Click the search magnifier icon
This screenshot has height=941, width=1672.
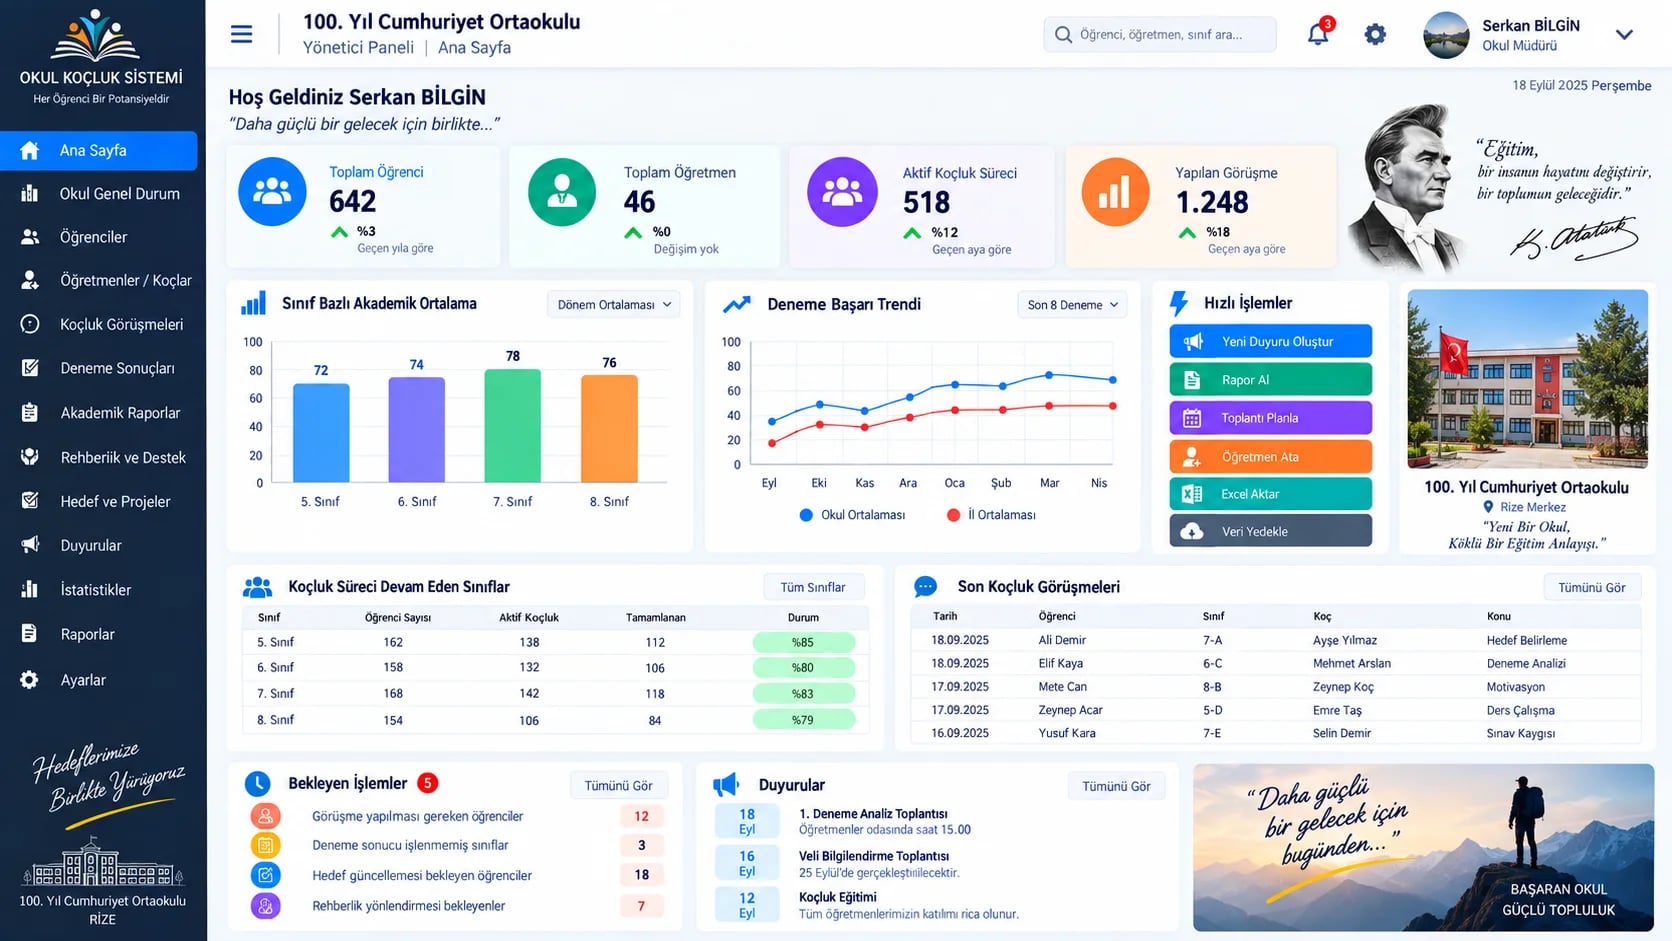tap(1063, 35)
